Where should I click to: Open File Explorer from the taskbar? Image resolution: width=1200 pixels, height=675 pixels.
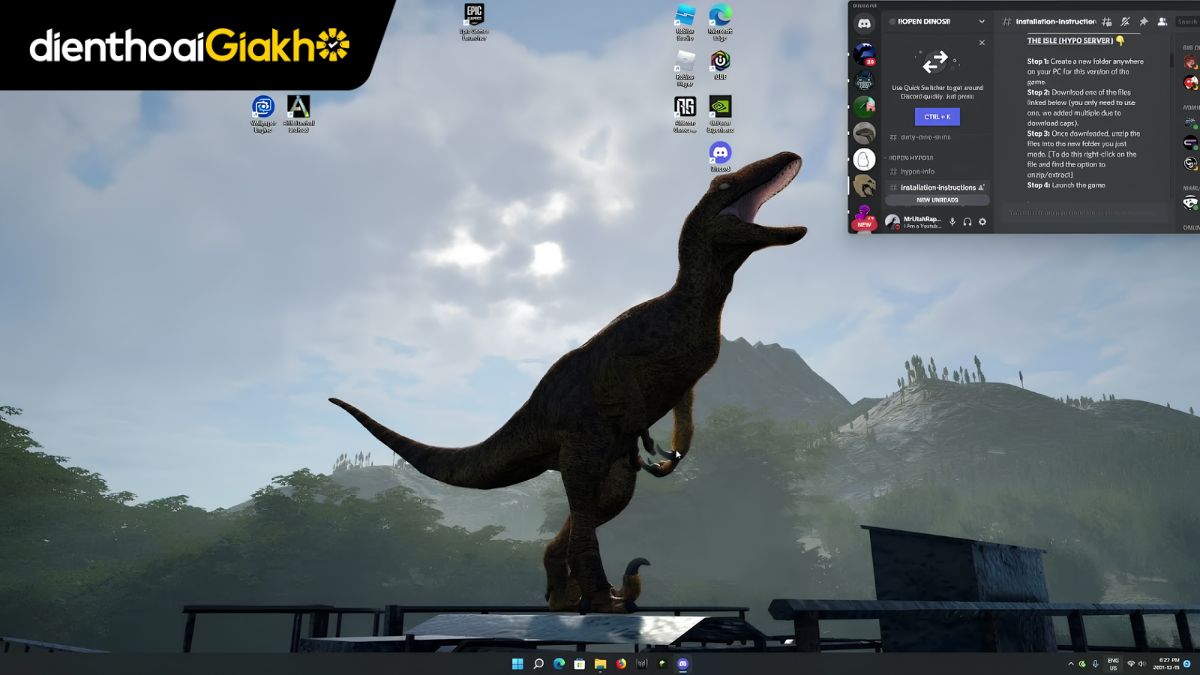(600, 663)
